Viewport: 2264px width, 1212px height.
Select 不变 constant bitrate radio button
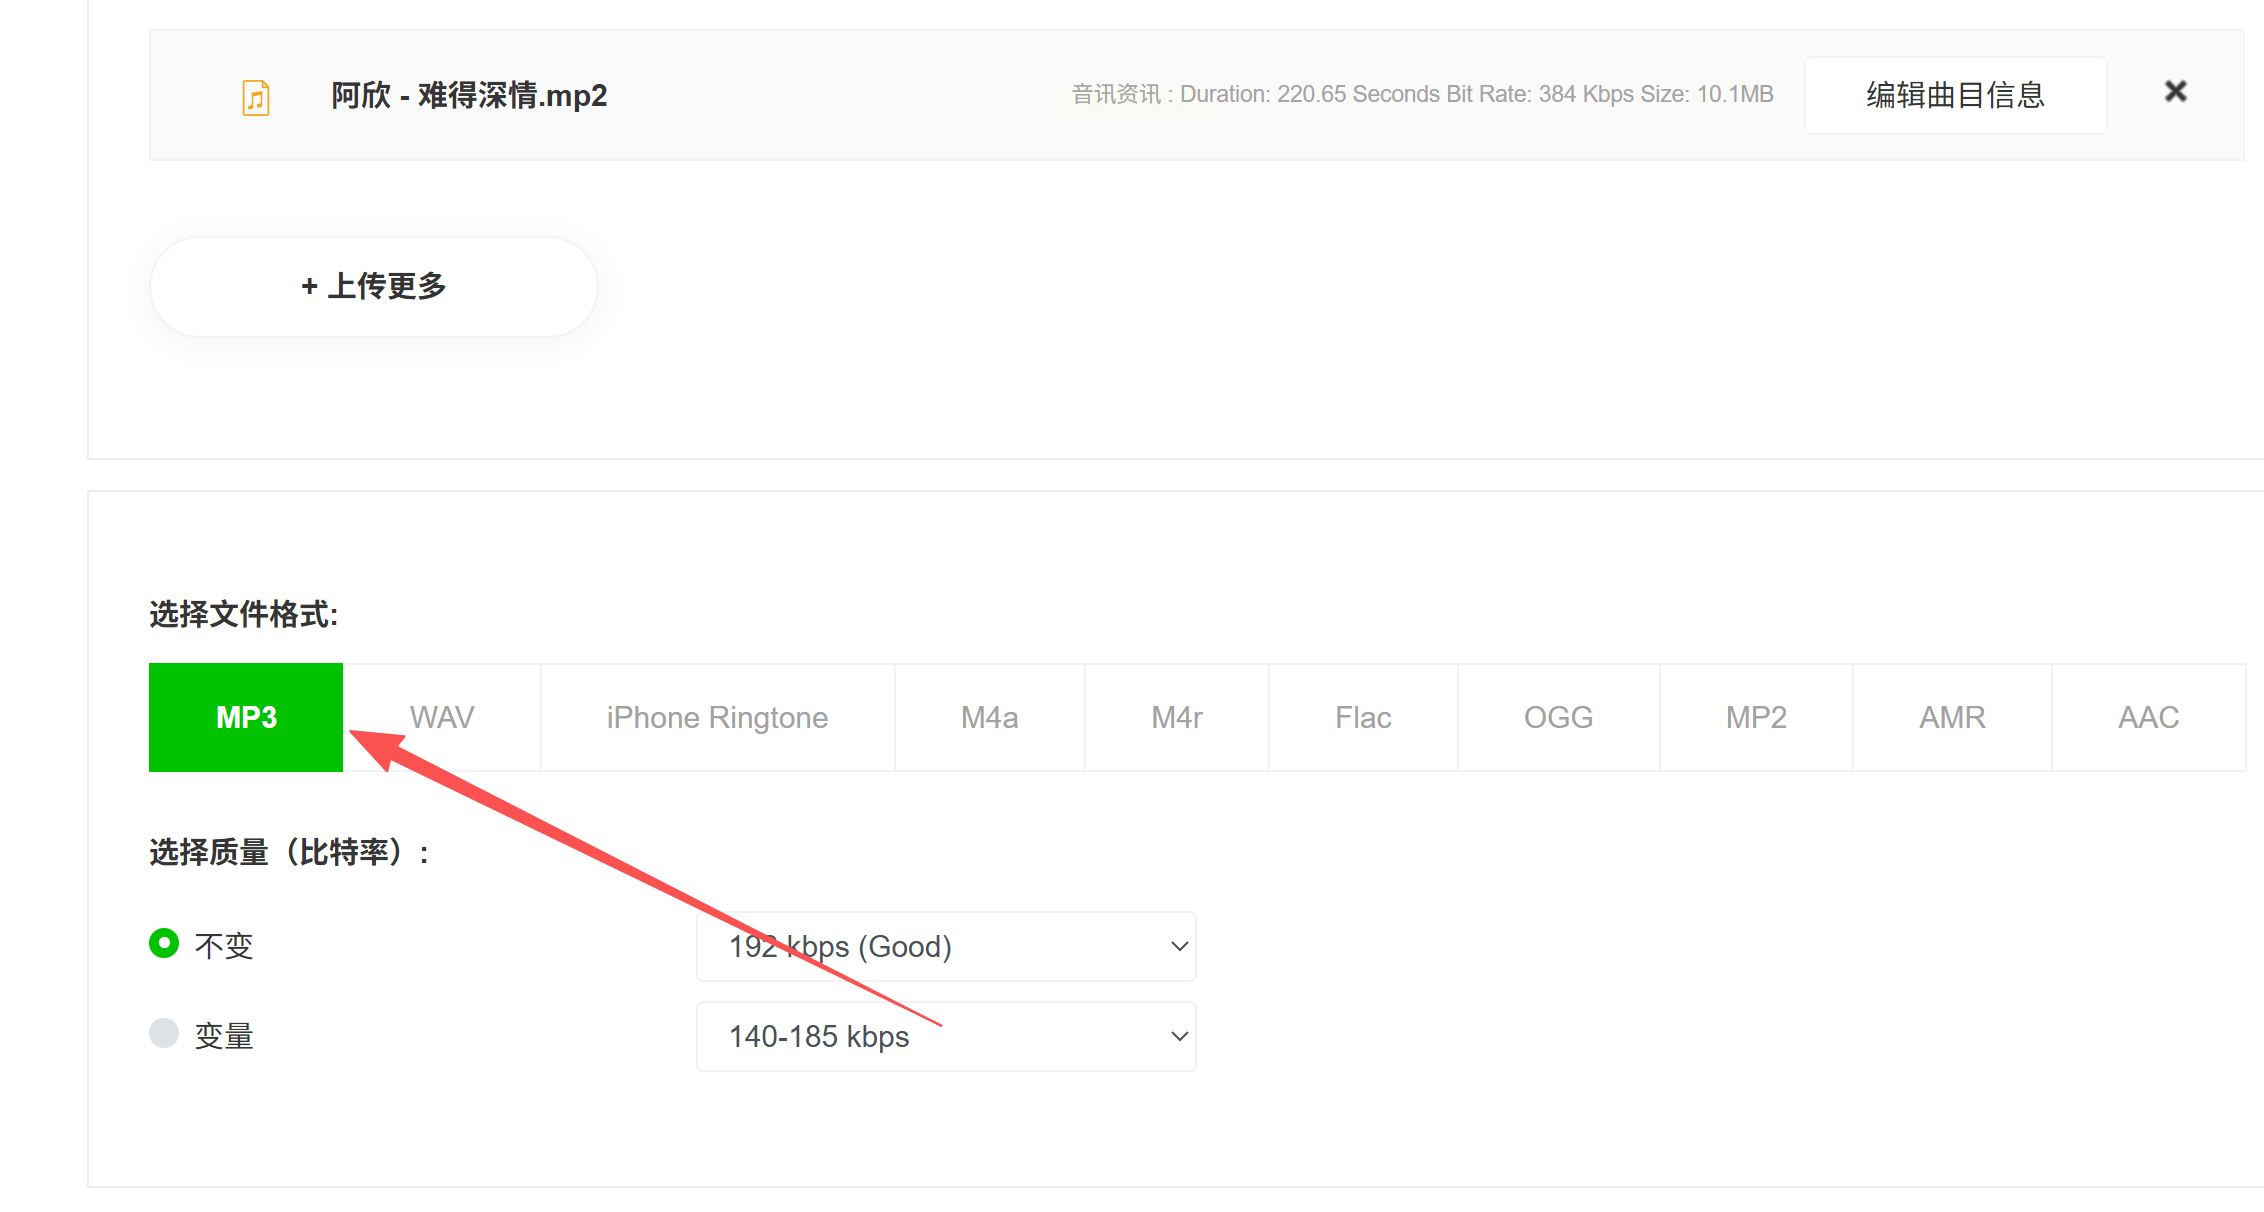tap(164, 943)
